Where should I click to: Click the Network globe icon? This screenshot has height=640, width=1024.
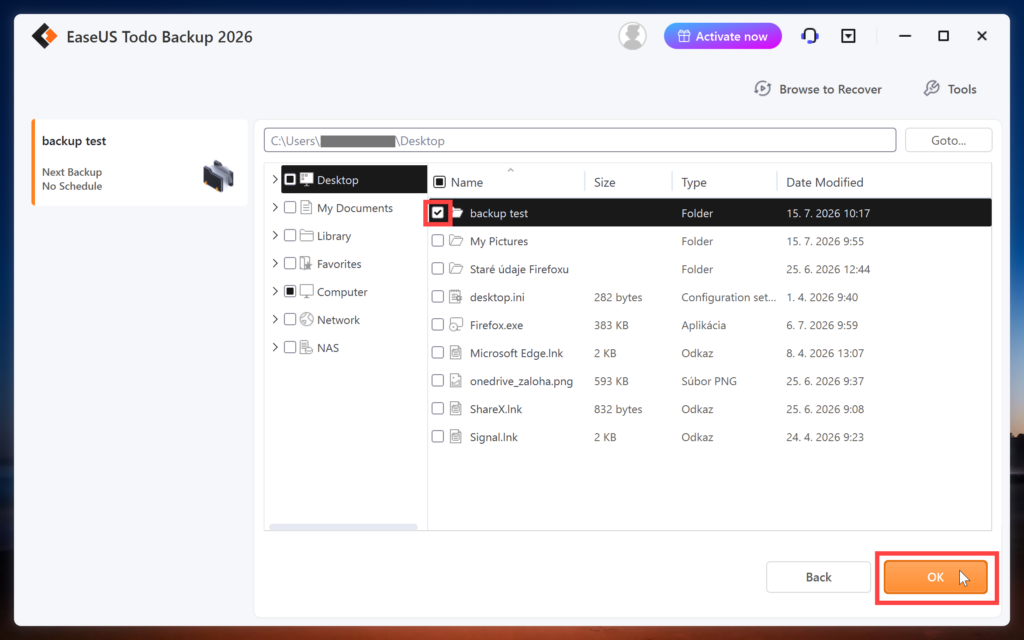[306, 319]
